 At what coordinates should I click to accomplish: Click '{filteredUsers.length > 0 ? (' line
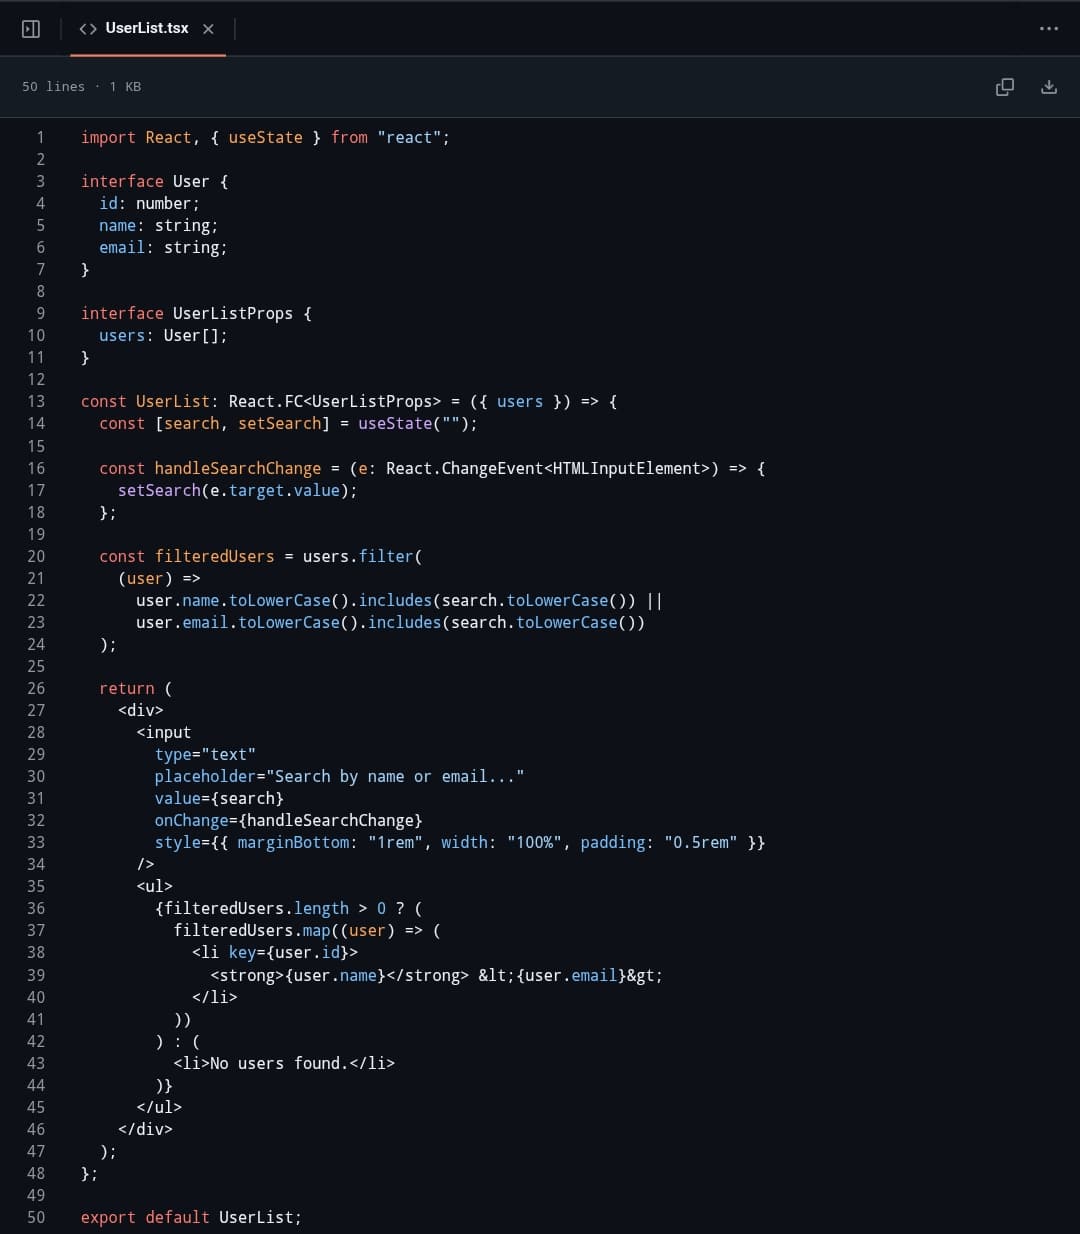coord(288,908)
